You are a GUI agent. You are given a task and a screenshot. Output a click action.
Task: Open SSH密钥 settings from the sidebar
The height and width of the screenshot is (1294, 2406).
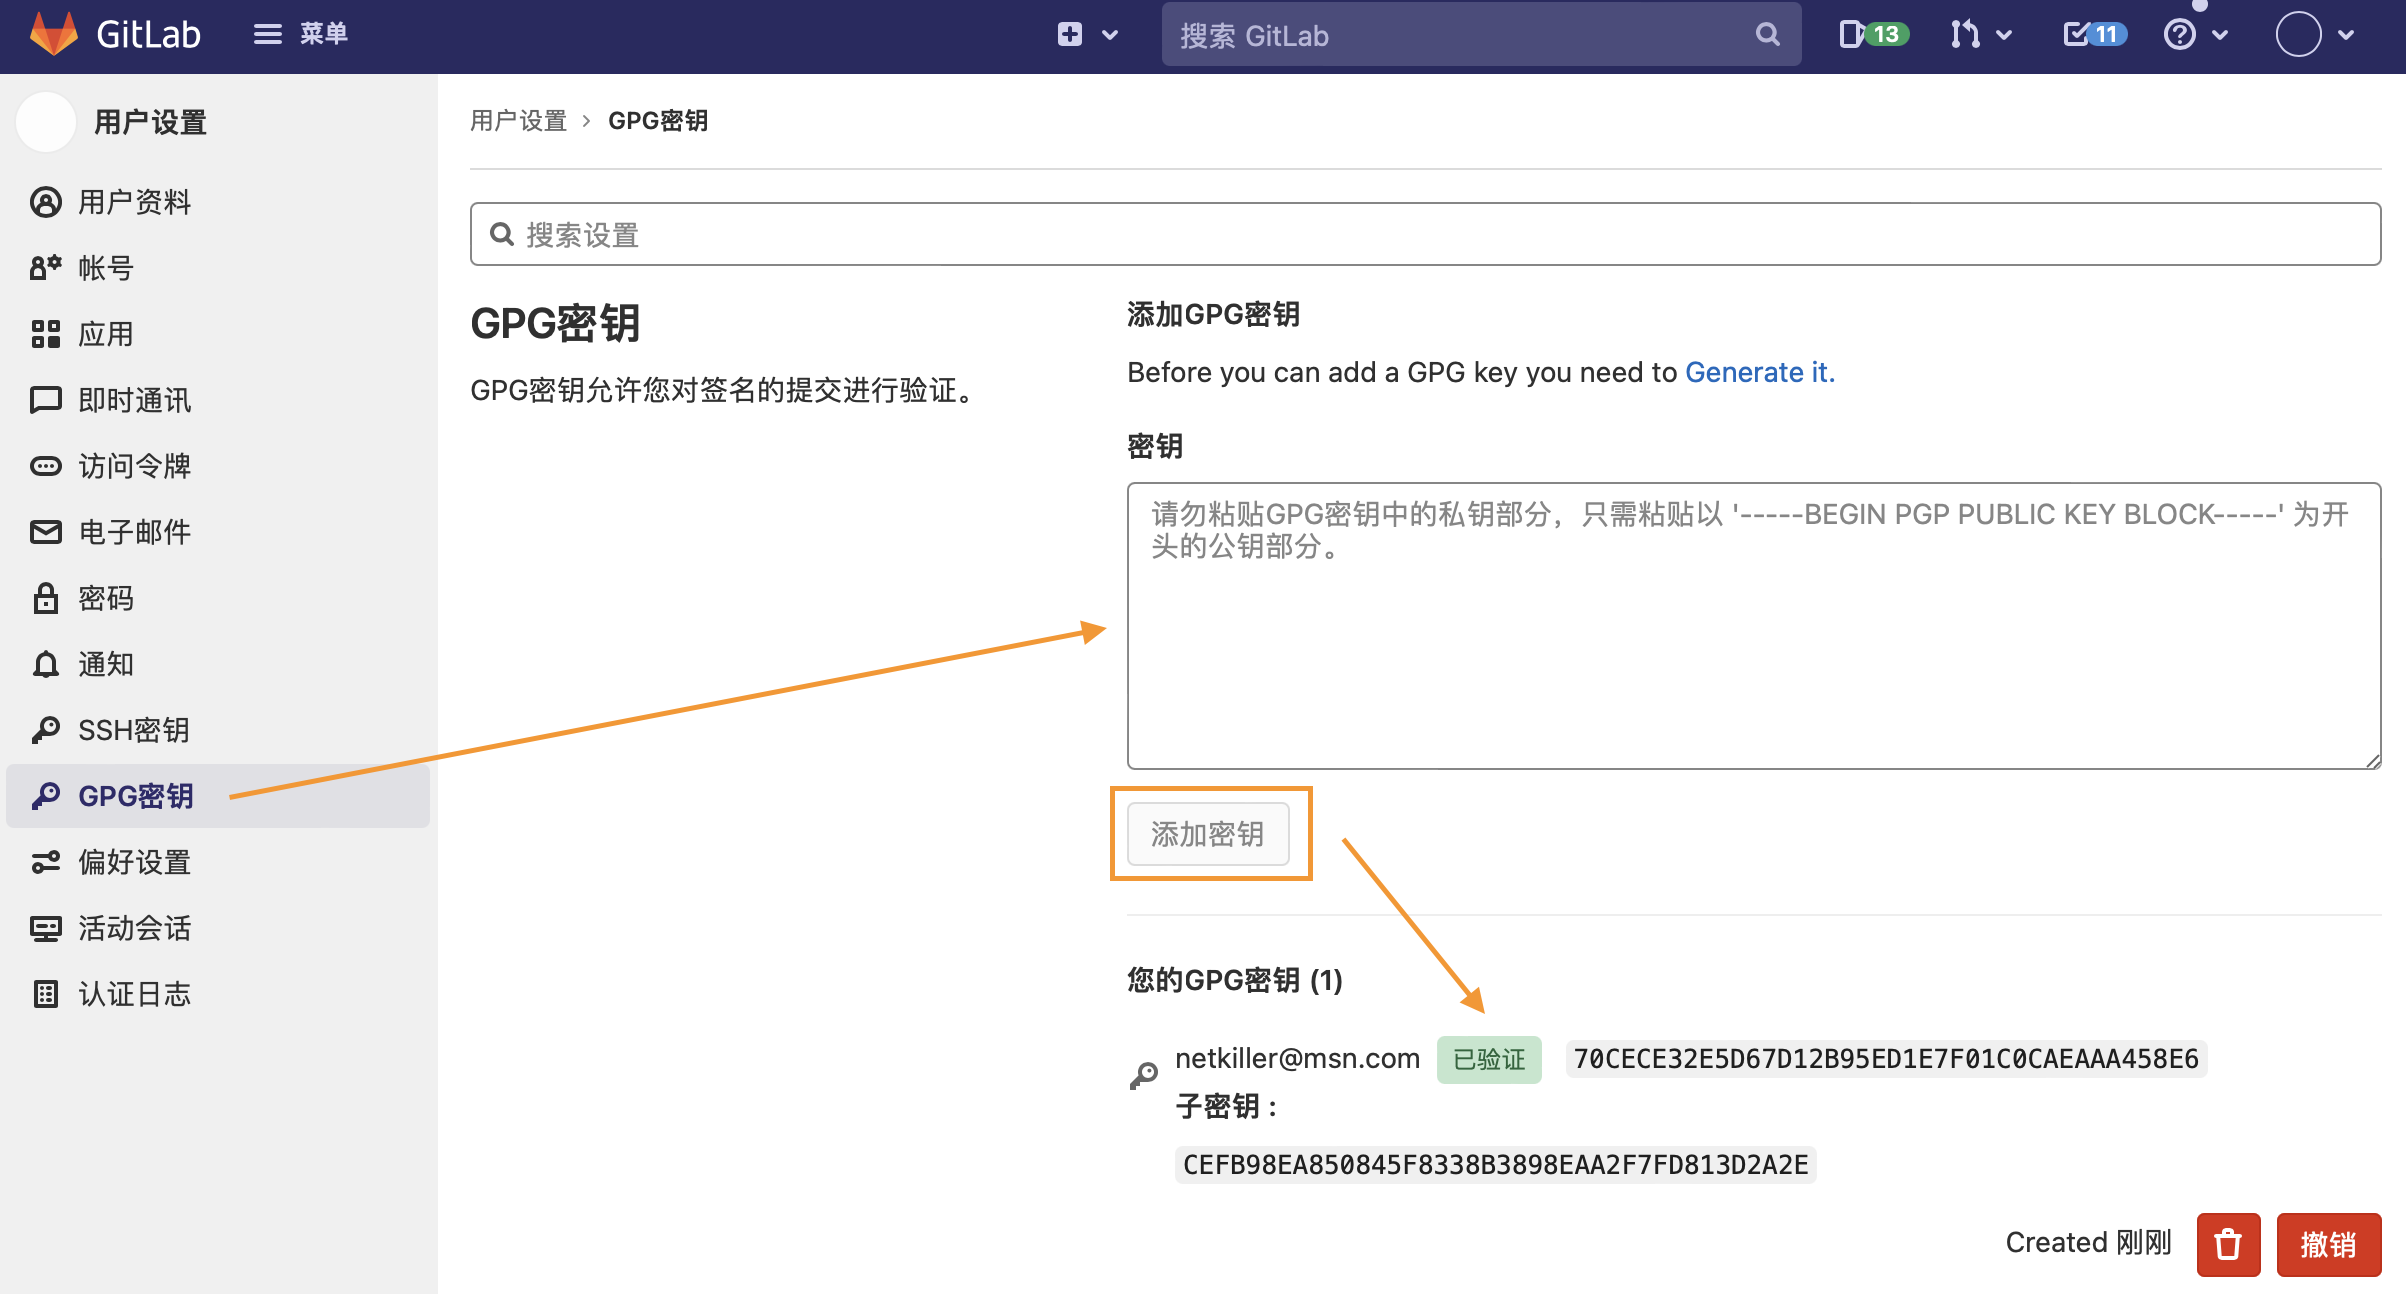tap(133, 730)
